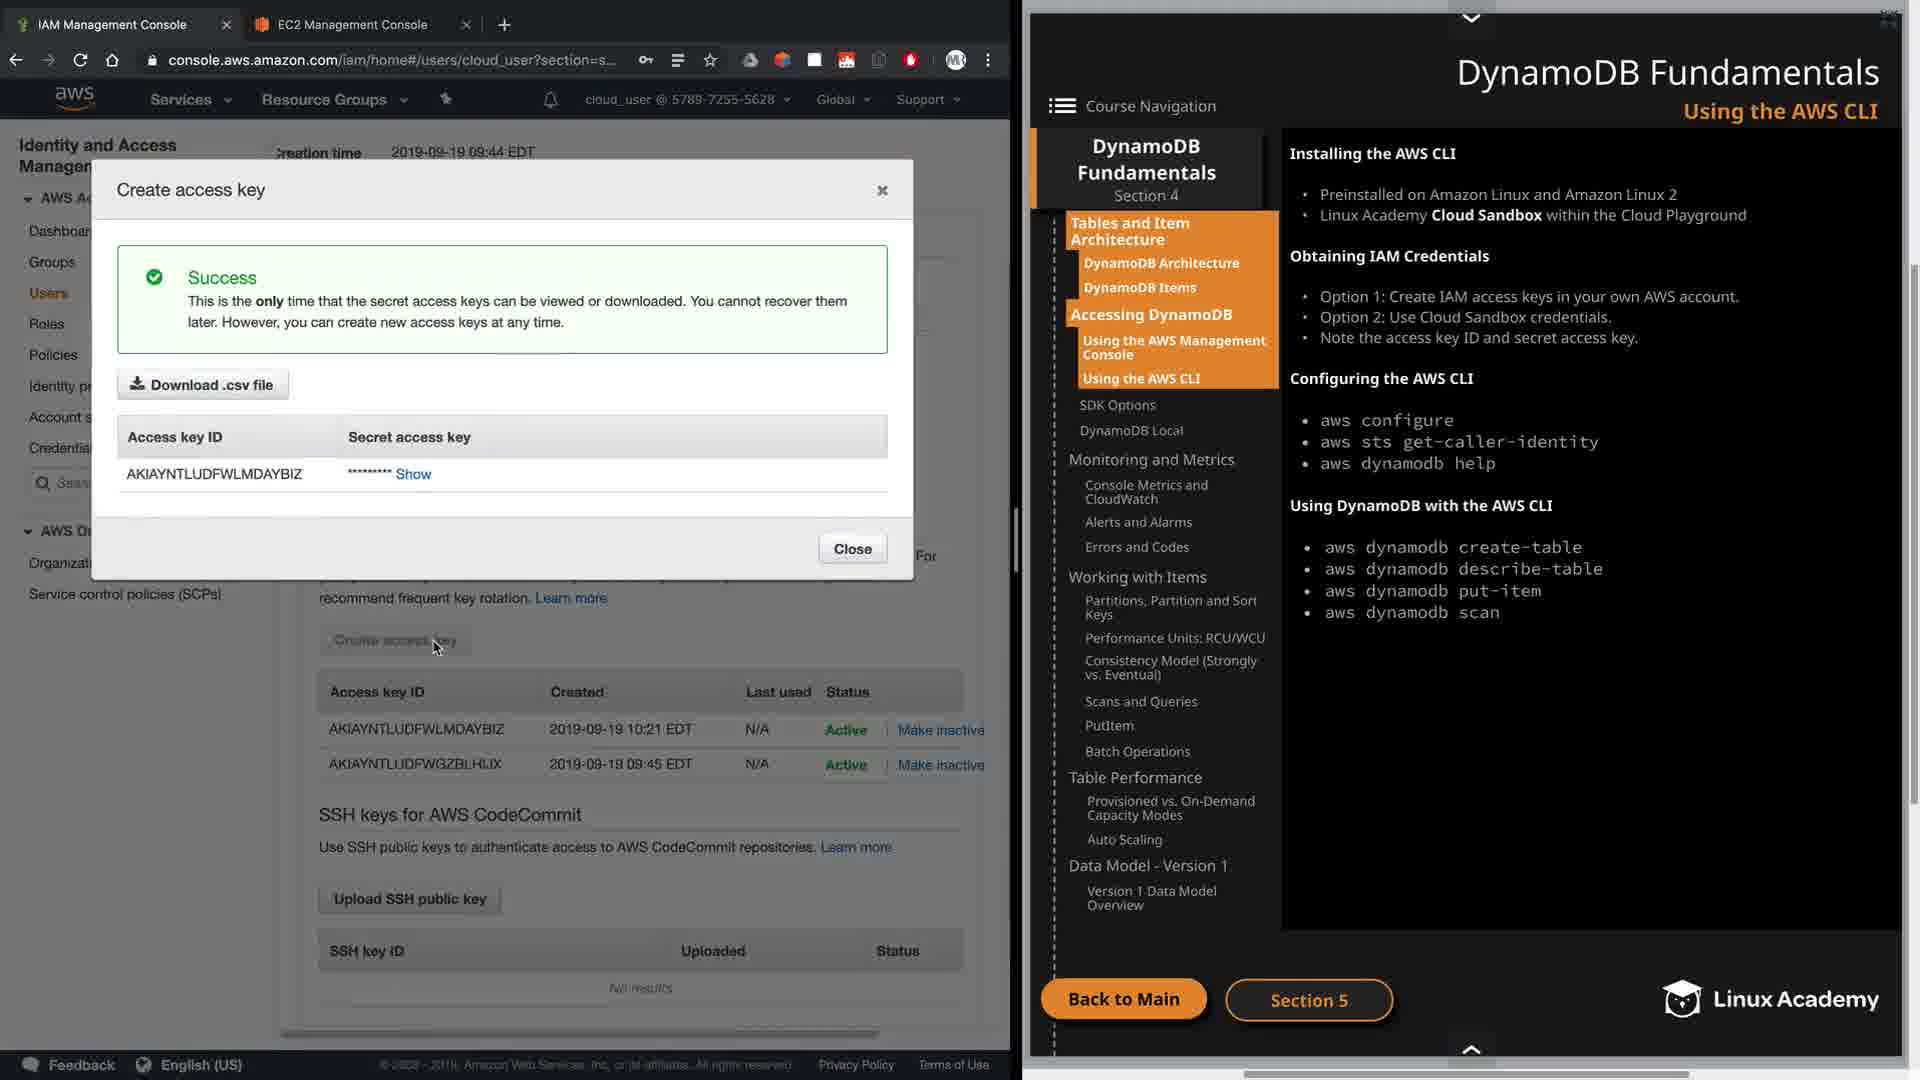Download the .csv file
The image size is (1920, 1080).
coord(203,385)
